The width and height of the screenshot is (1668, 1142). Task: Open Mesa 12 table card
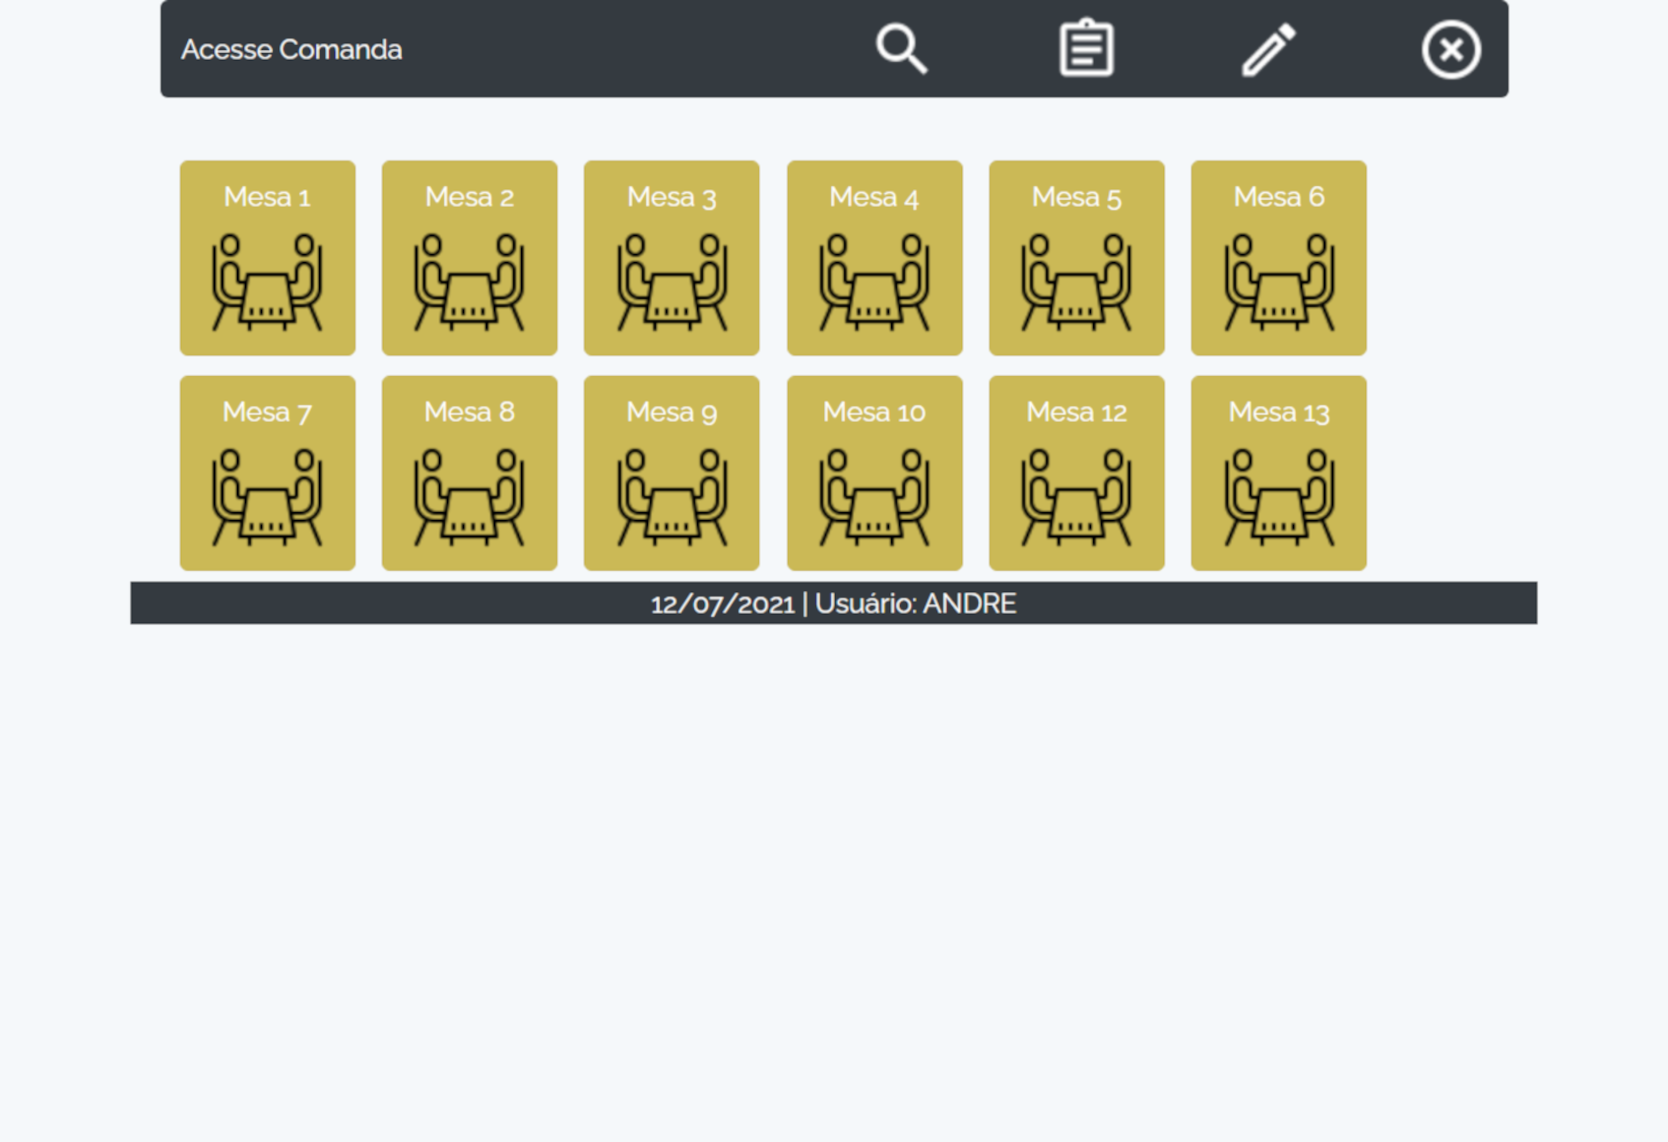[x=1076, y=473]
